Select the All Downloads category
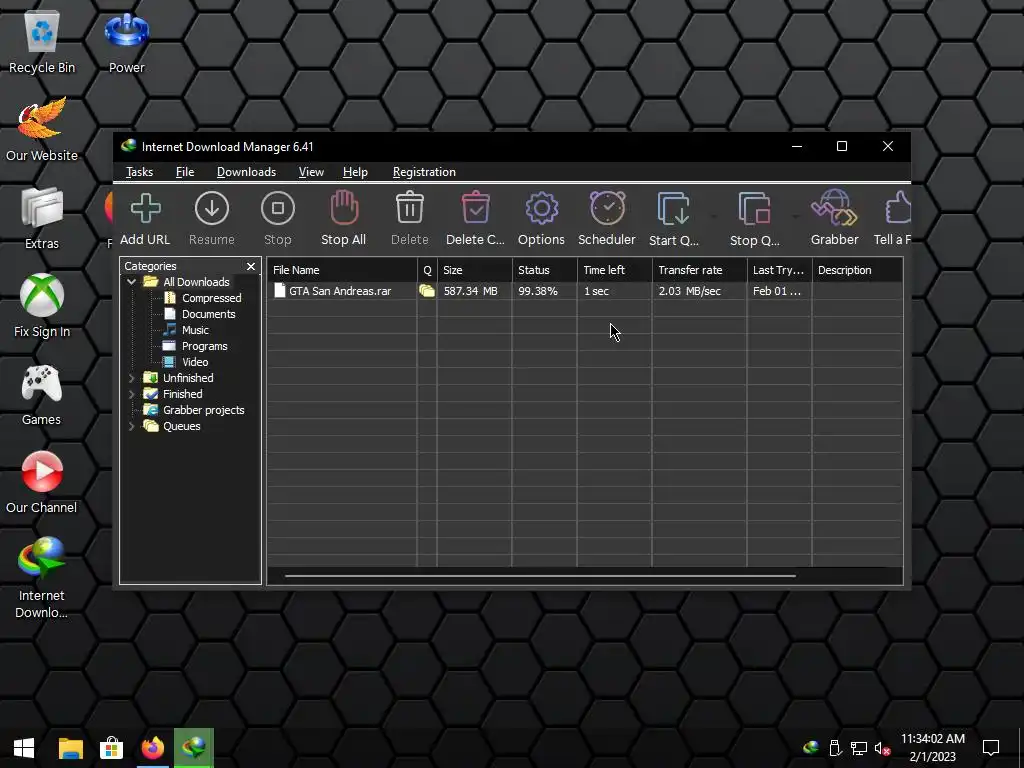 pos(196,282)
